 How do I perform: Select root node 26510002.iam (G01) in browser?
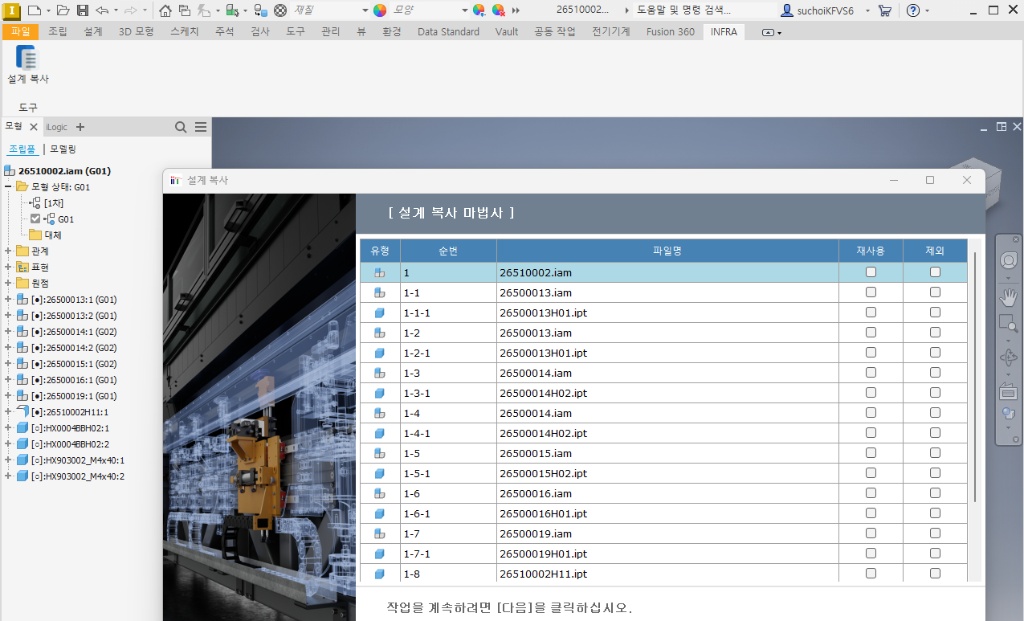tap(64, 171)
